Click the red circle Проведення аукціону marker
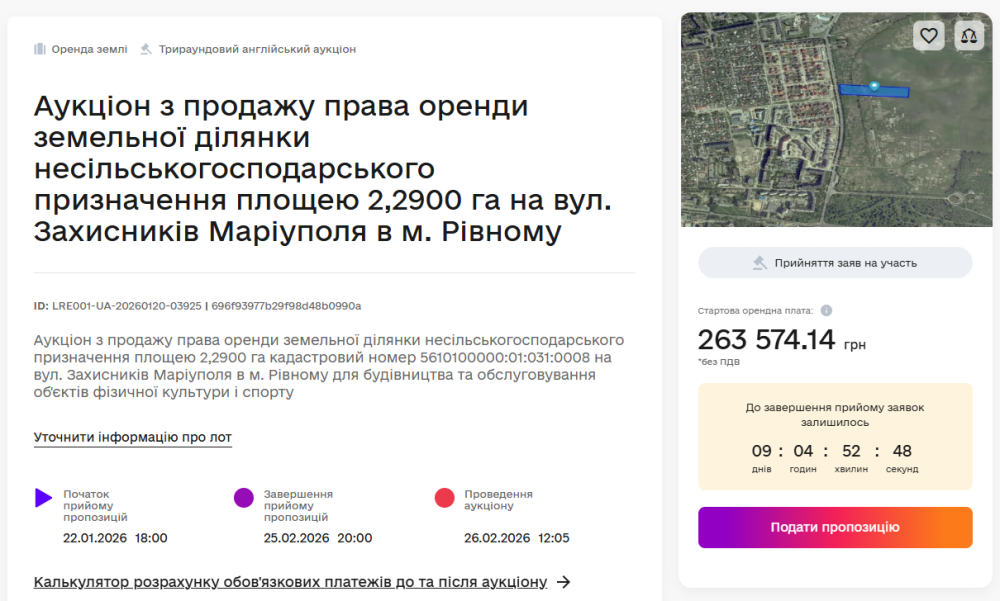The width and height of the screenshot is (1000, 601). tap(445, 498)
